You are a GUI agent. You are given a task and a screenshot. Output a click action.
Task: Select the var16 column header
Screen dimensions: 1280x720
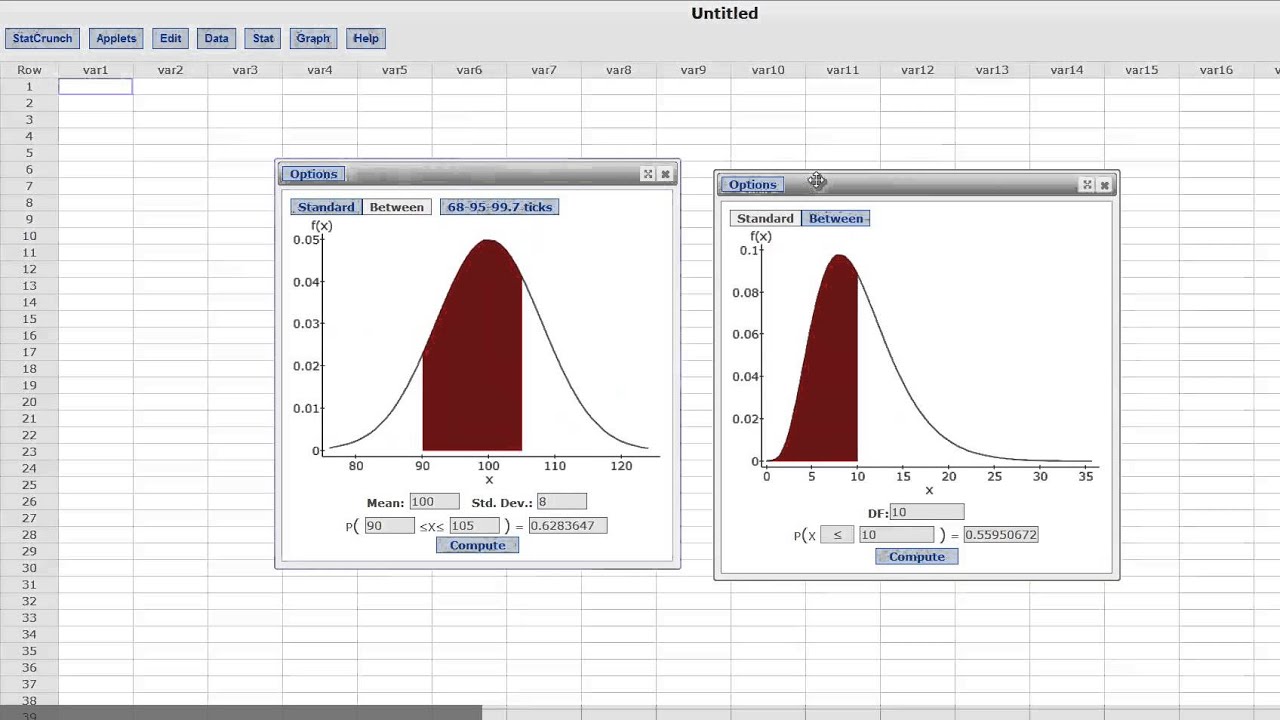click(1216, 70)
